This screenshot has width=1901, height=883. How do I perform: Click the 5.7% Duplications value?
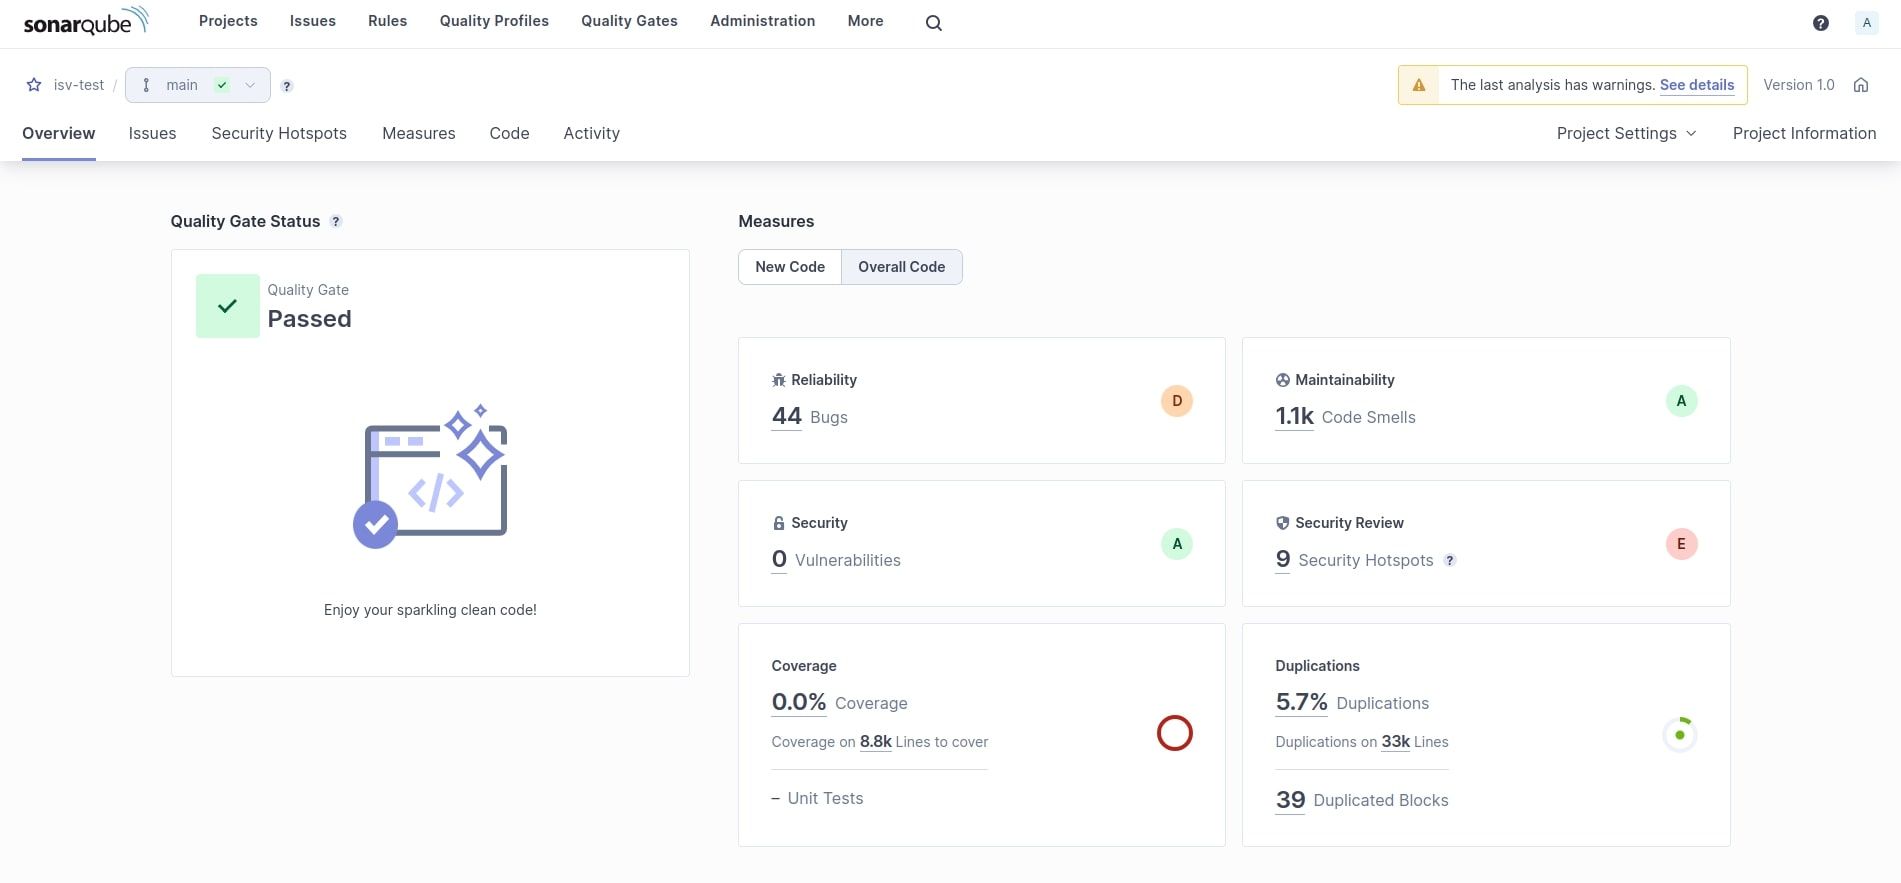click(1301, 702)
